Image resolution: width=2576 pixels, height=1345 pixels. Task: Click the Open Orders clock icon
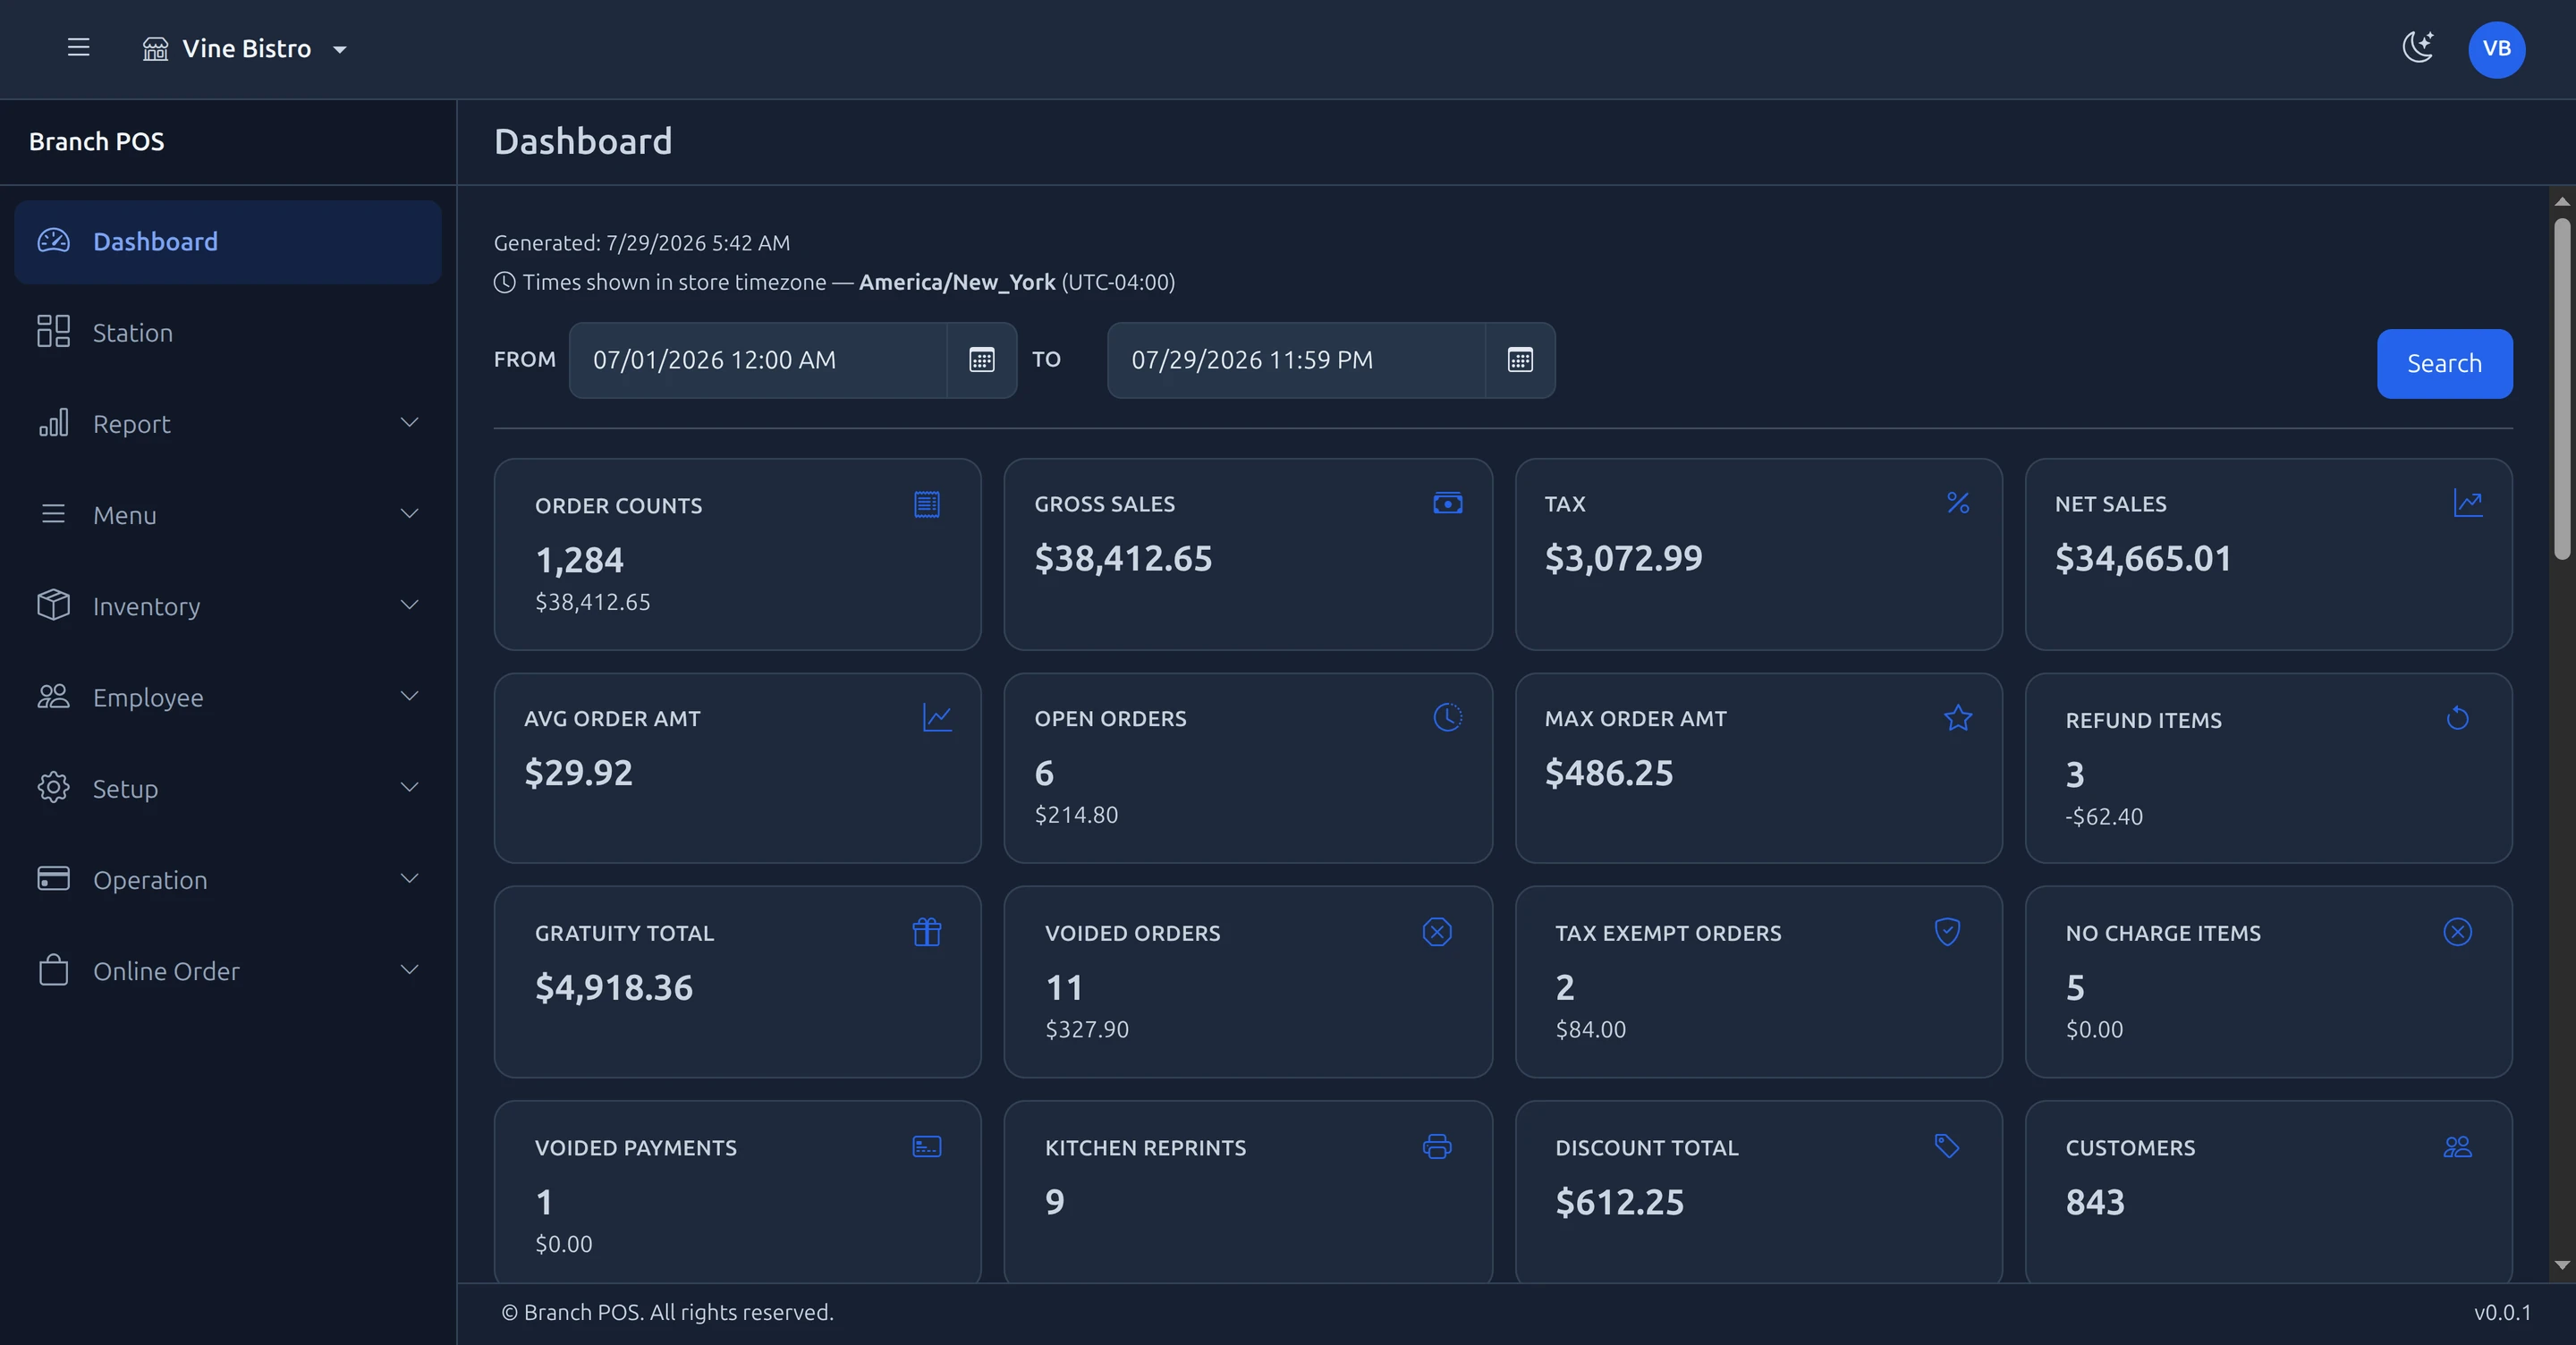tap(1447, 717)
